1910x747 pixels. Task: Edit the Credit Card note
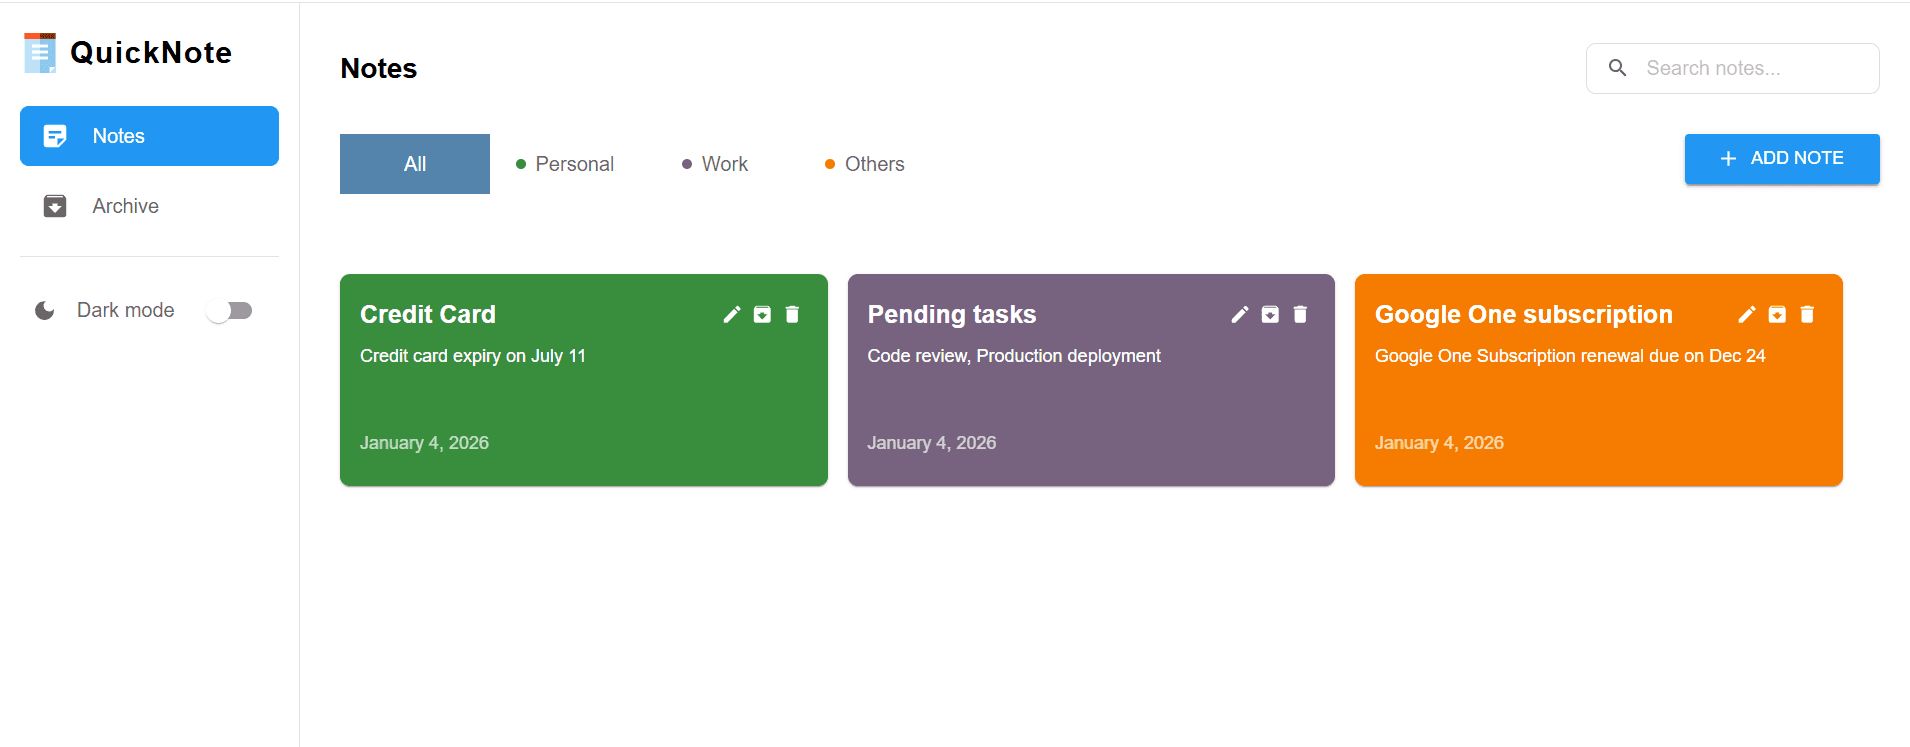pyautogui.click(x=732, y=315)
